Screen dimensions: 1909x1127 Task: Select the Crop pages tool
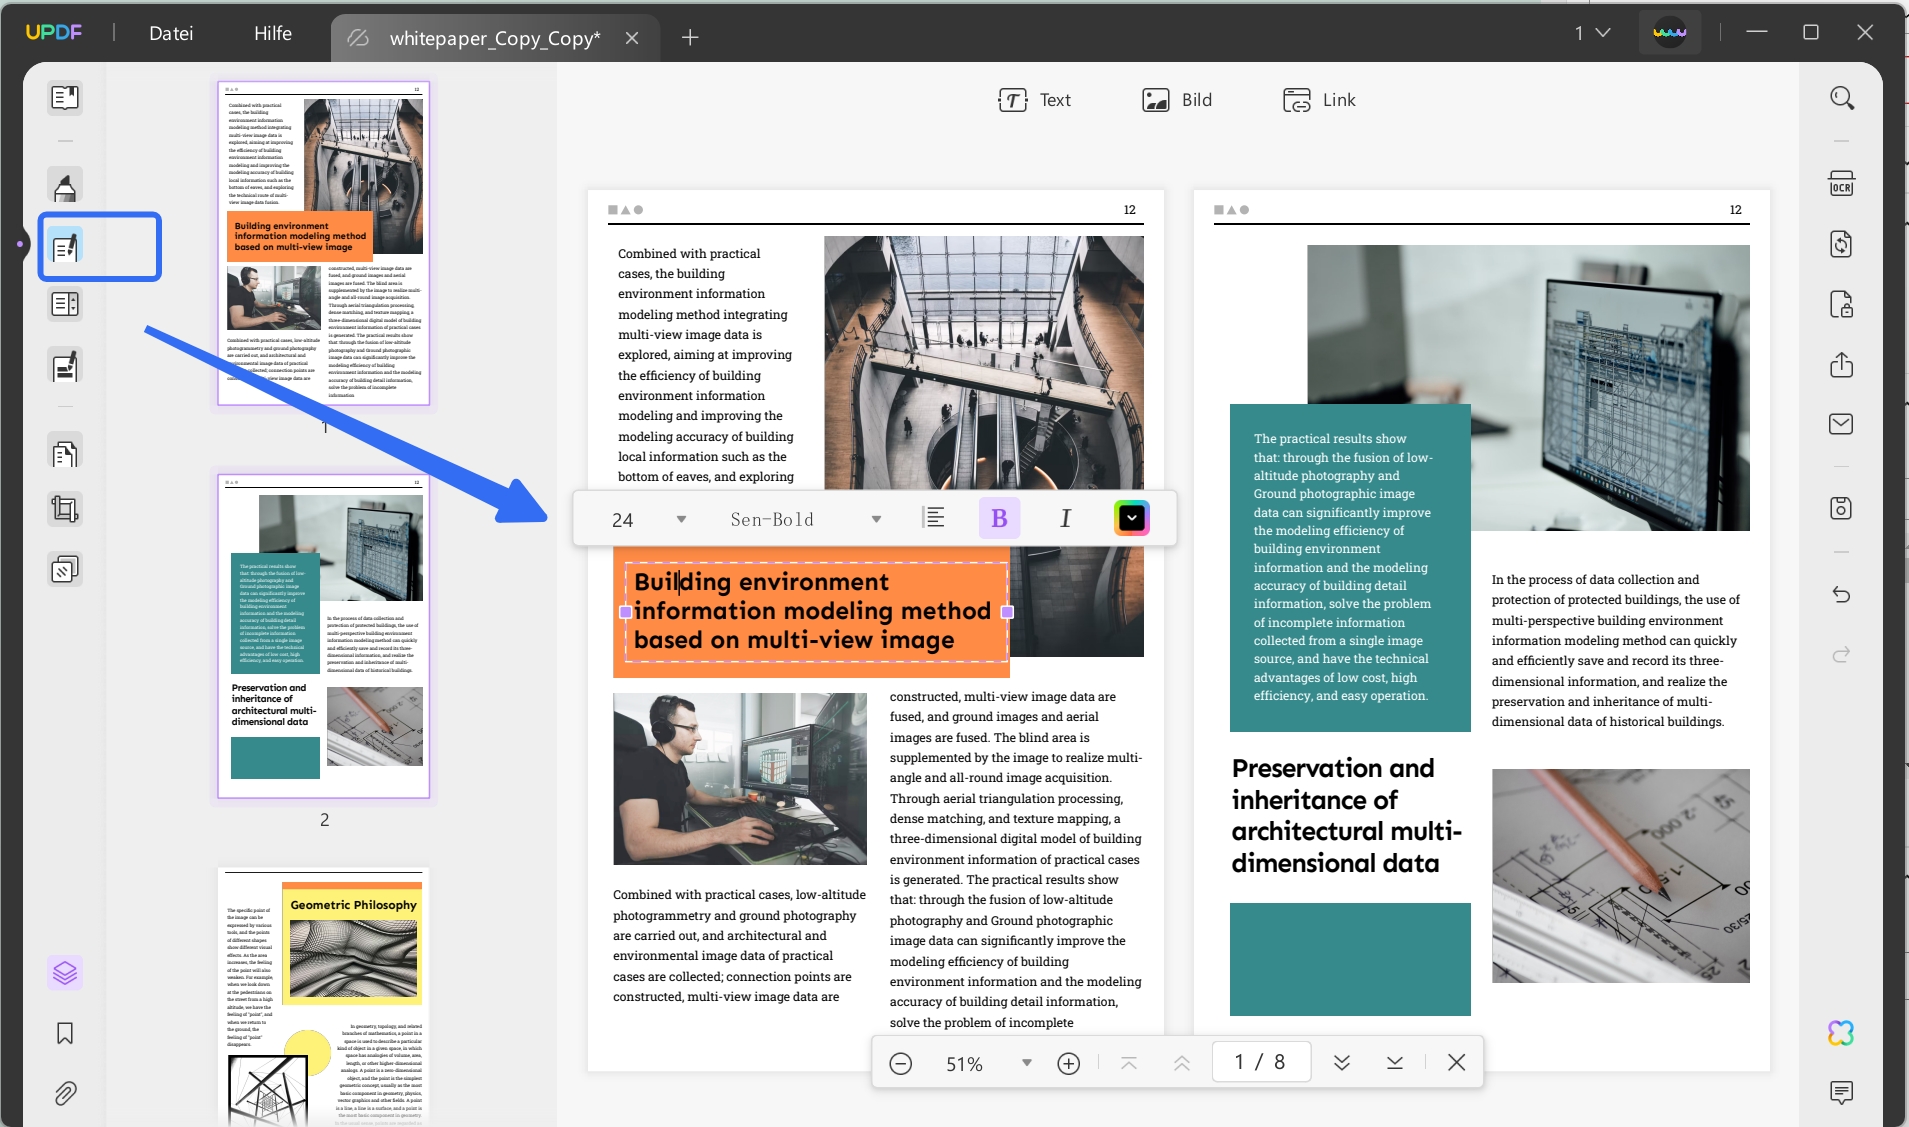coord(65,509)
